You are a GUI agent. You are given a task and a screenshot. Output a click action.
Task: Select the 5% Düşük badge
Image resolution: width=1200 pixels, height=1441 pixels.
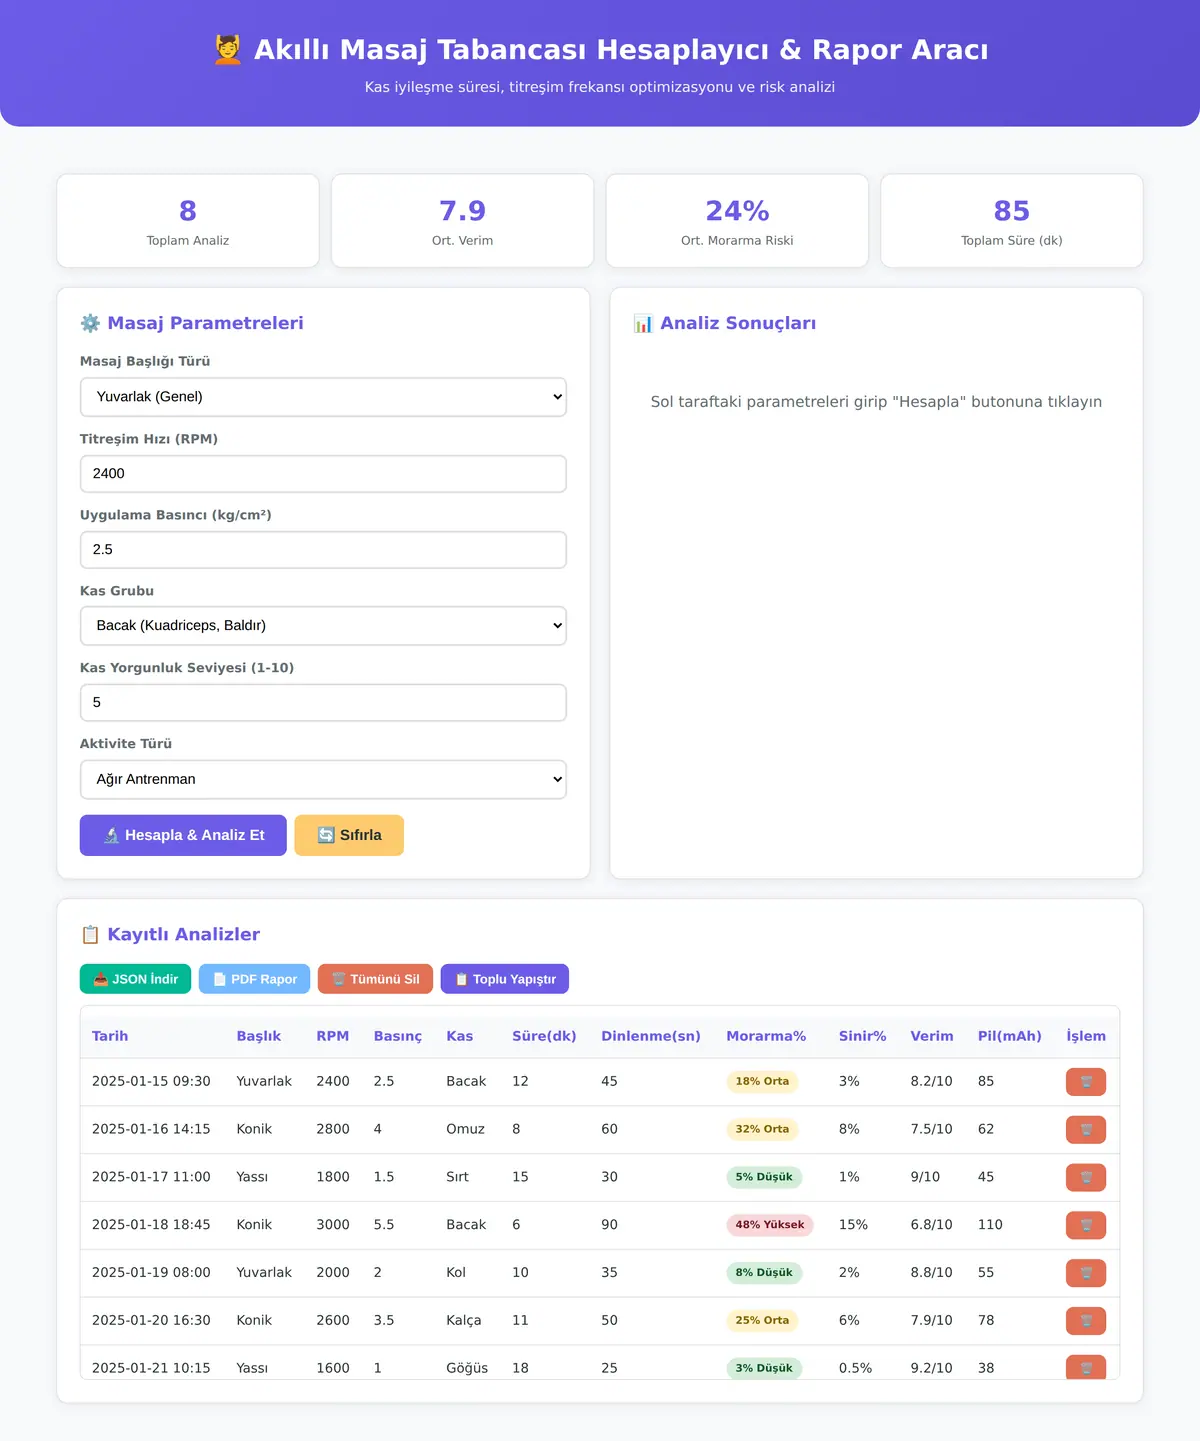click(x=764, y=1177)
